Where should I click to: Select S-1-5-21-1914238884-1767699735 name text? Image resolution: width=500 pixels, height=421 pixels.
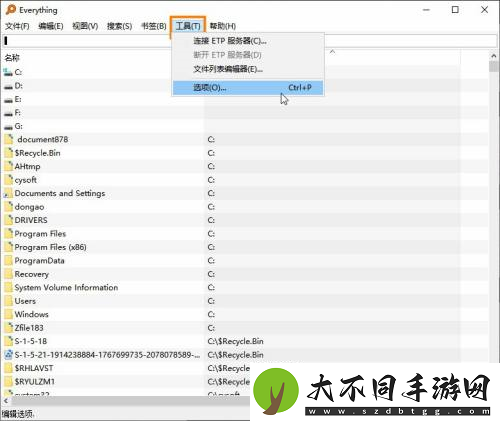pyautogui.click(x=107, y=355)
